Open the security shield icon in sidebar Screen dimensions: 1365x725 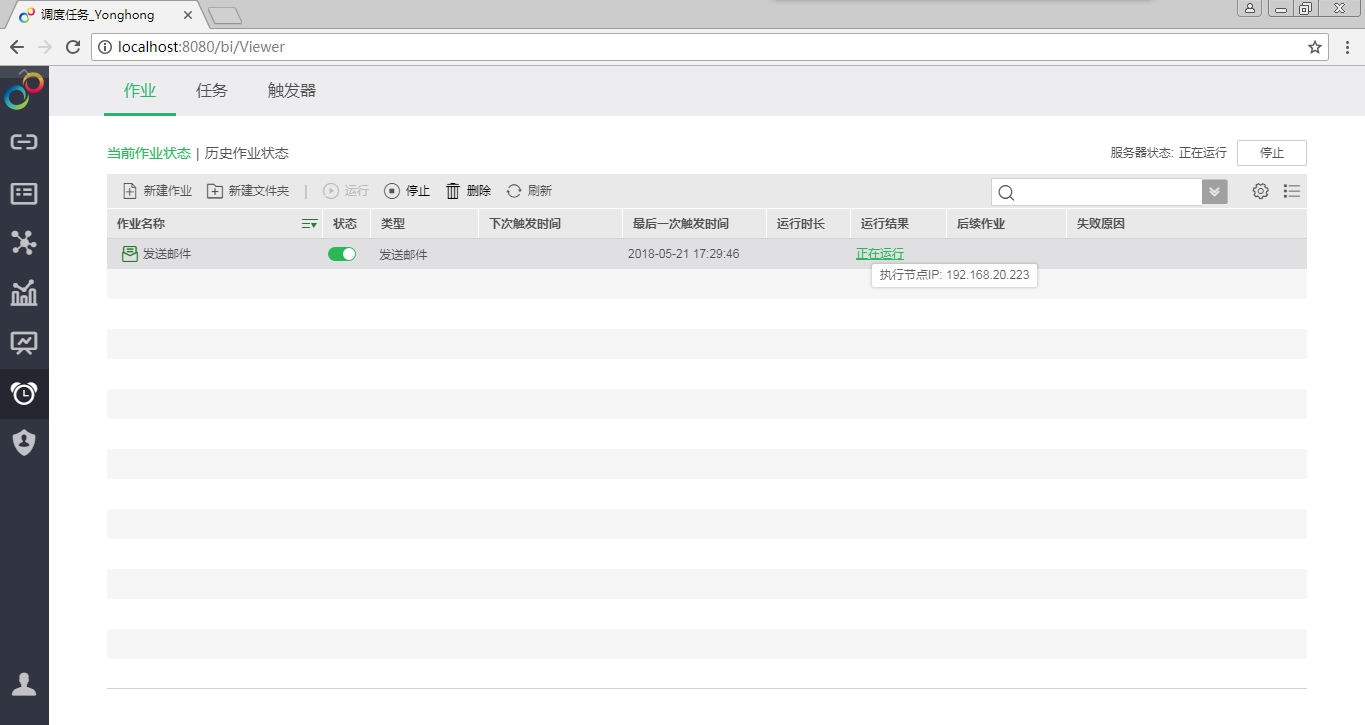[24, 442]
